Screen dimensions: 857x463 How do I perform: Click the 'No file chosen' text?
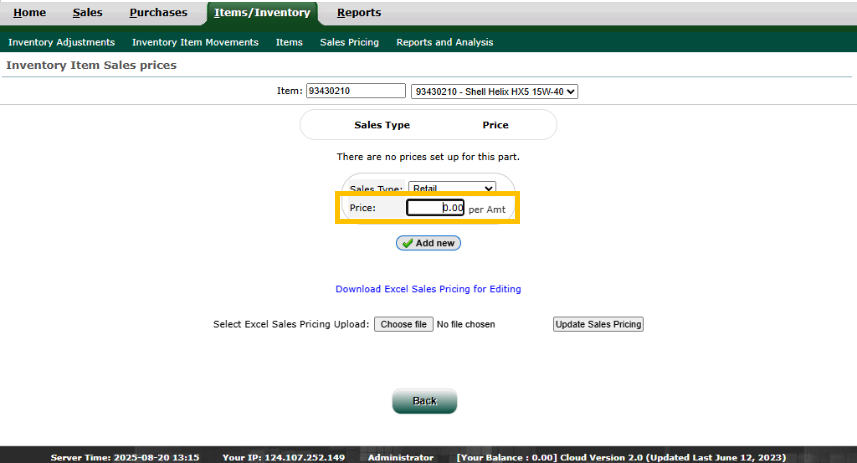[x=466, y=324]
